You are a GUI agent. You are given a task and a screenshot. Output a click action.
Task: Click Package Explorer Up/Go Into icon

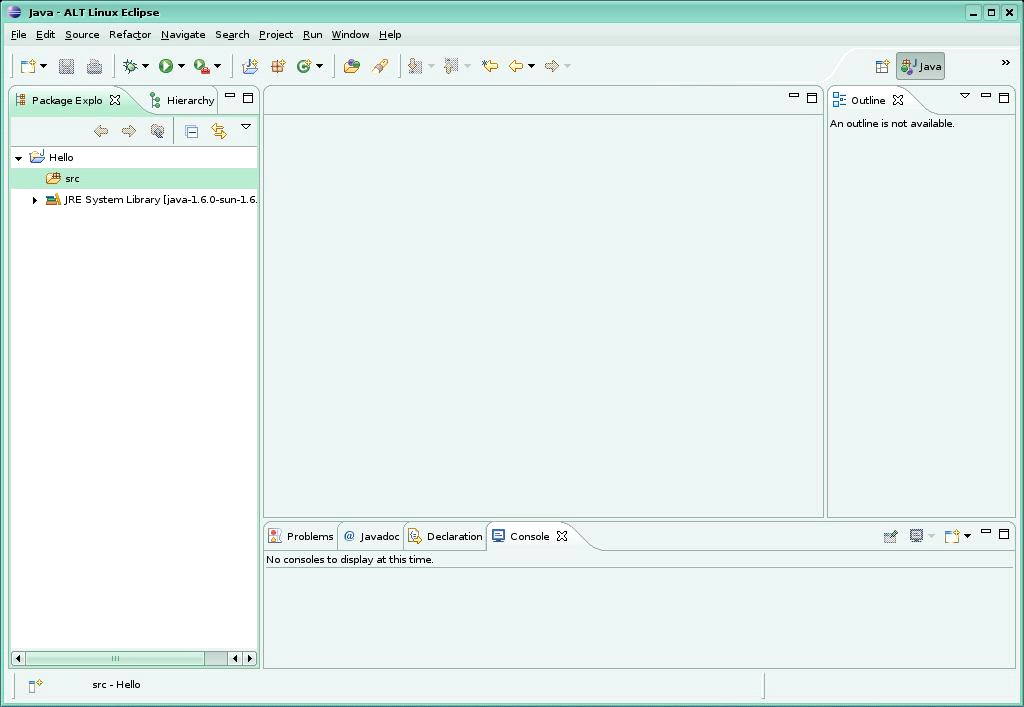click(157, 131)
